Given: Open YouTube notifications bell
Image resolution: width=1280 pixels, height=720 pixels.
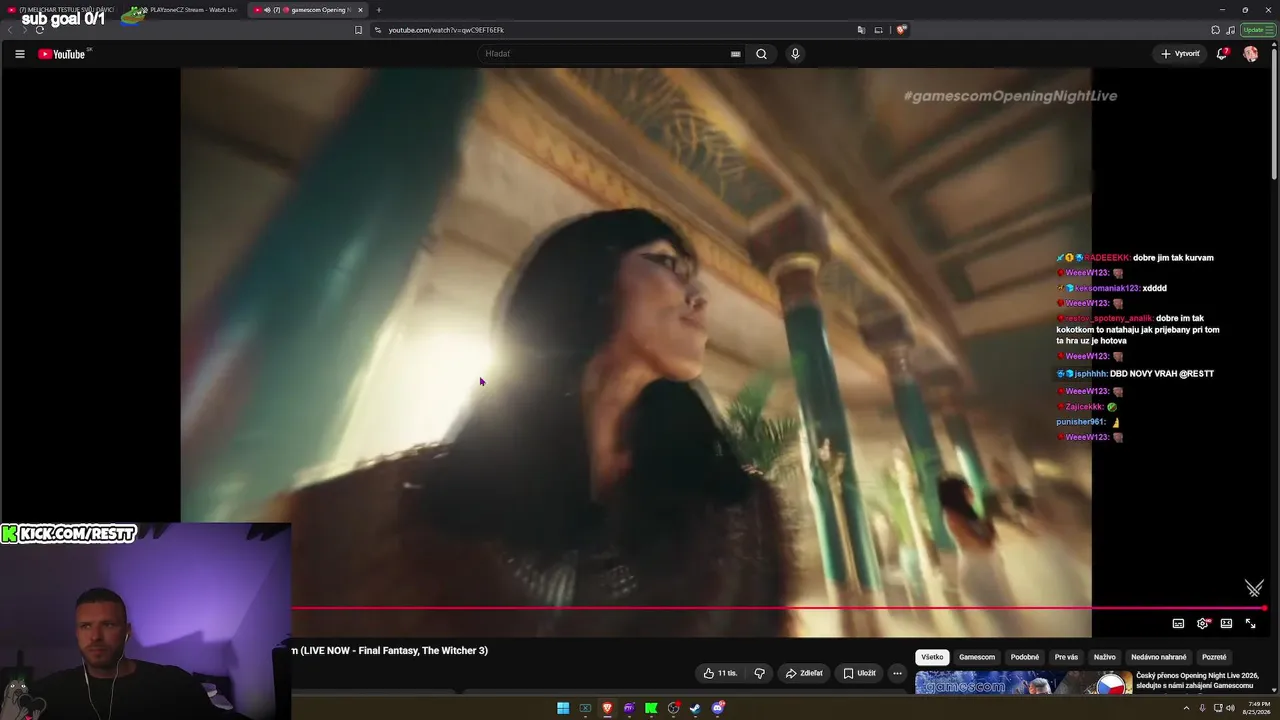Looking at the screenshot, I should coord(1221,54).
